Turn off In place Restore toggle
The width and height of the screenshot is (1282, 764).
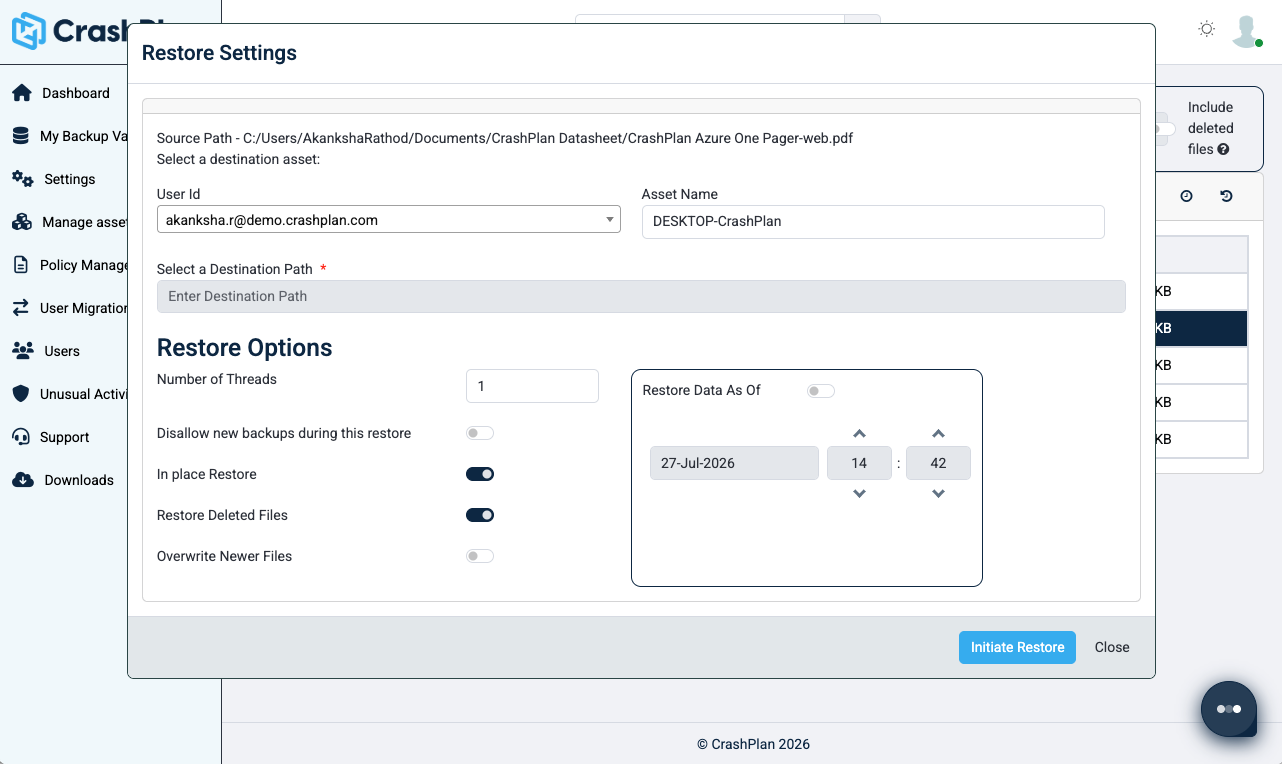(x=480, y=474)
